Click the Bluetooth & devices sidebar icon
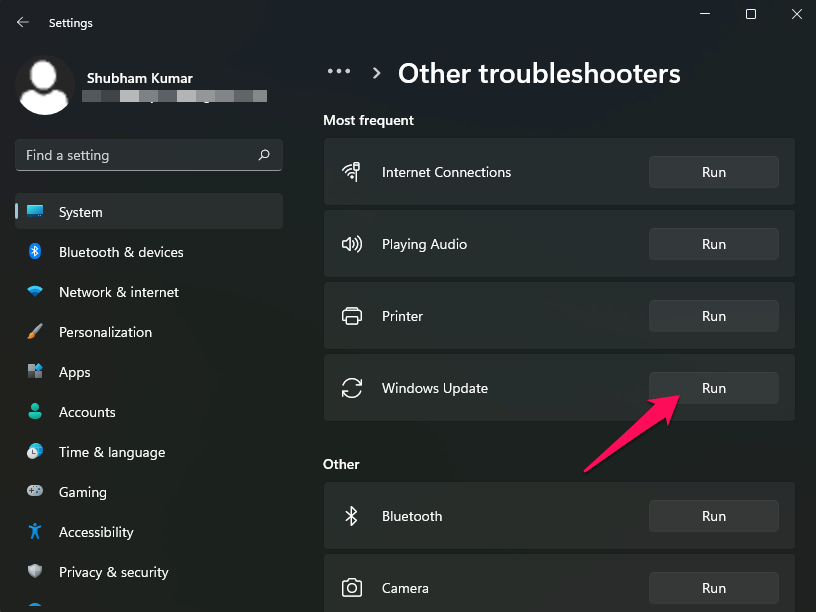This screenshot has height=612, width=816. (x=35, y=252)
